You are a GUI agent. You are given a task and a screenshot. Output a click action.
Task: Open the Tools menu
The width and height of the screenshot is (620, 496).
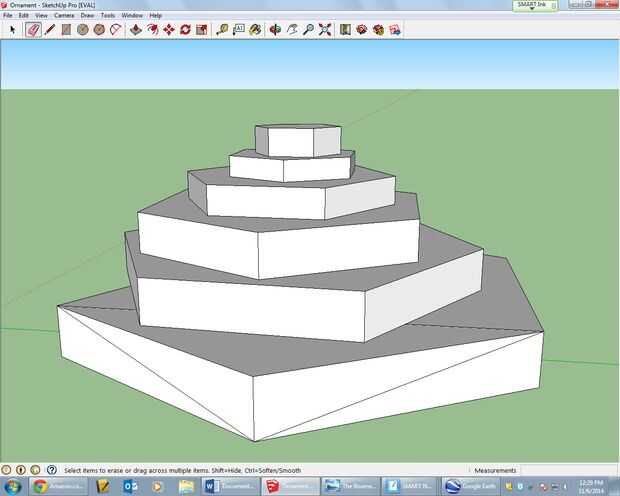[108, 15]
